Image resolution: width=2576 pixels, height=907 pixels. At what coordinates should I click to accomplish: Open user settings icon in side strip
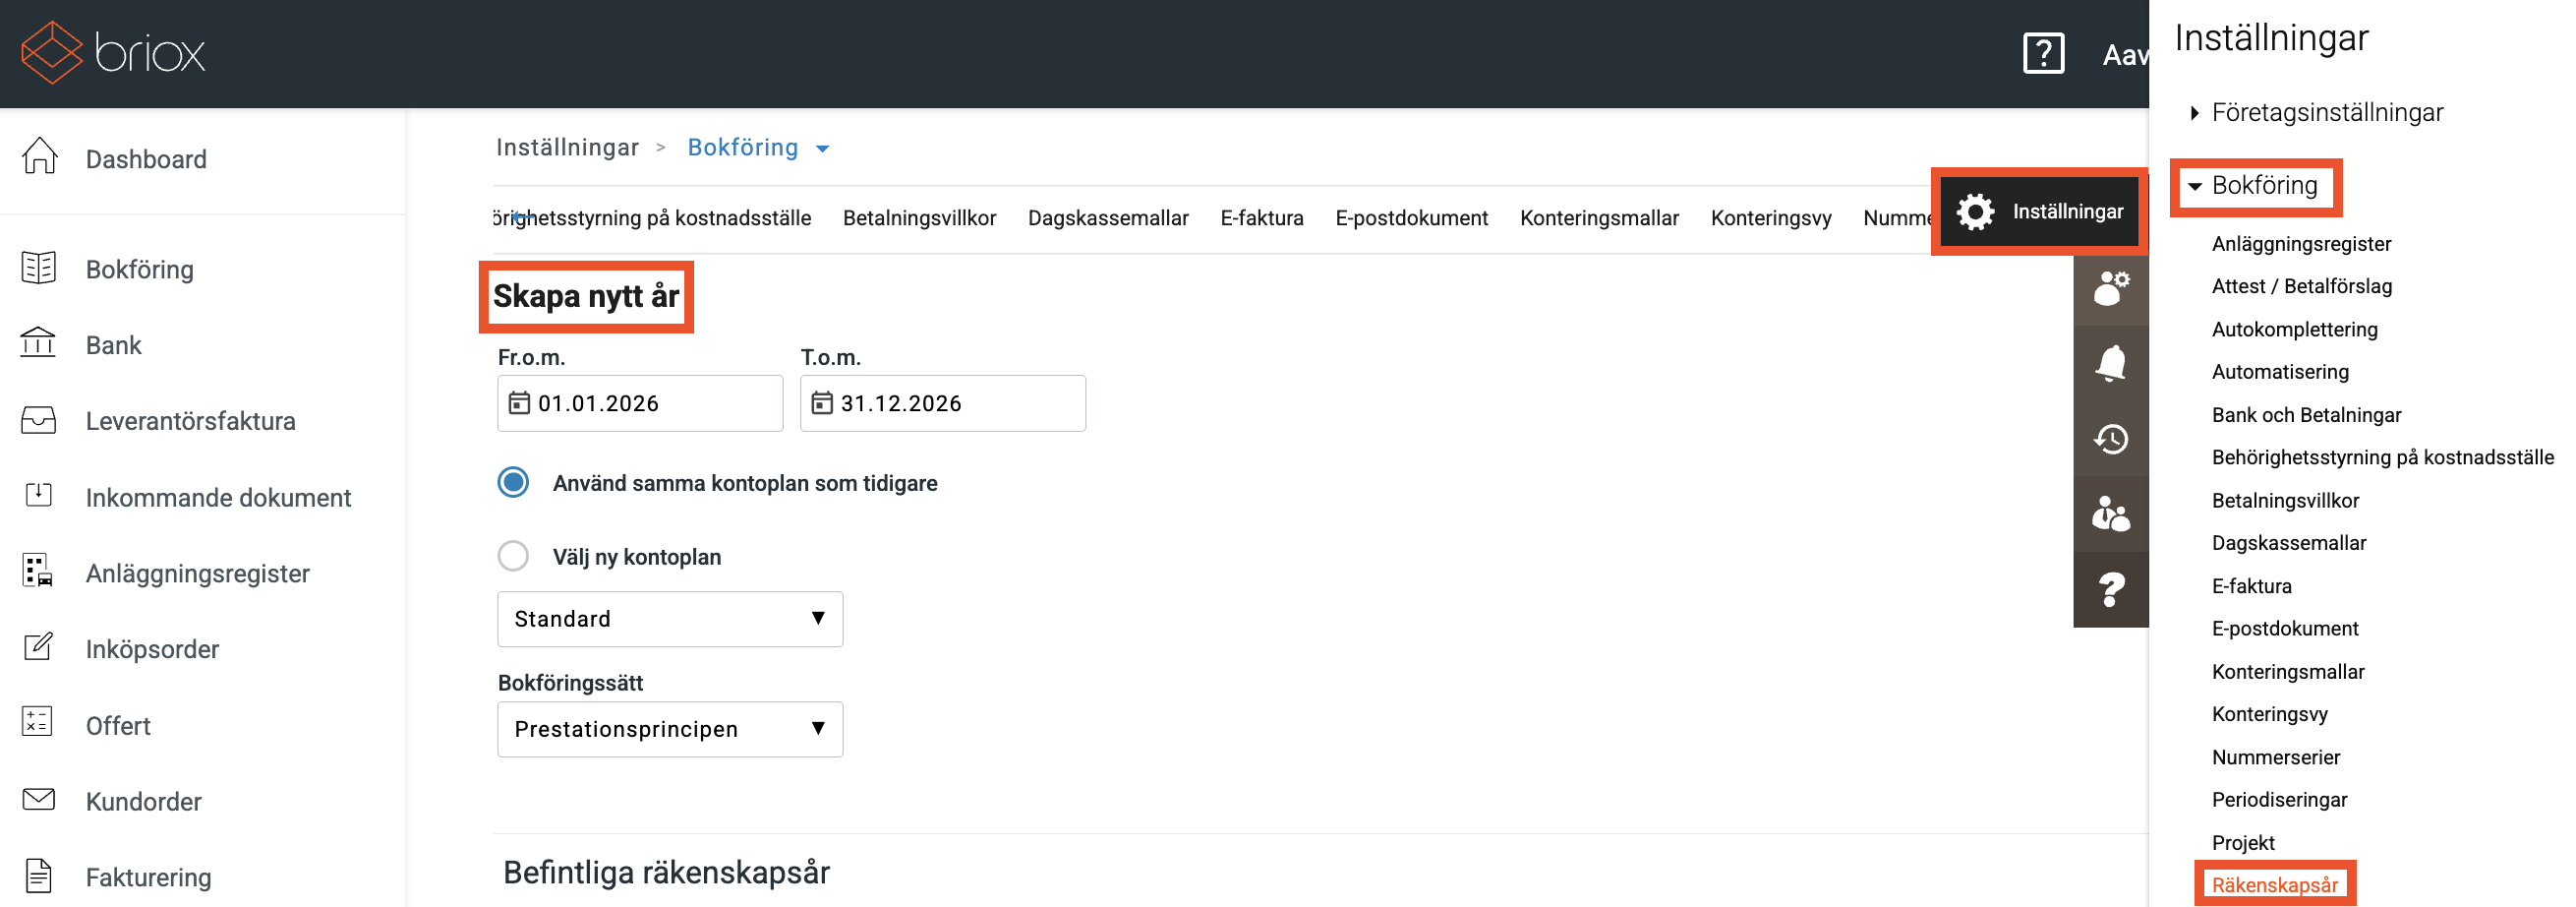click(x=2110, y=289)
